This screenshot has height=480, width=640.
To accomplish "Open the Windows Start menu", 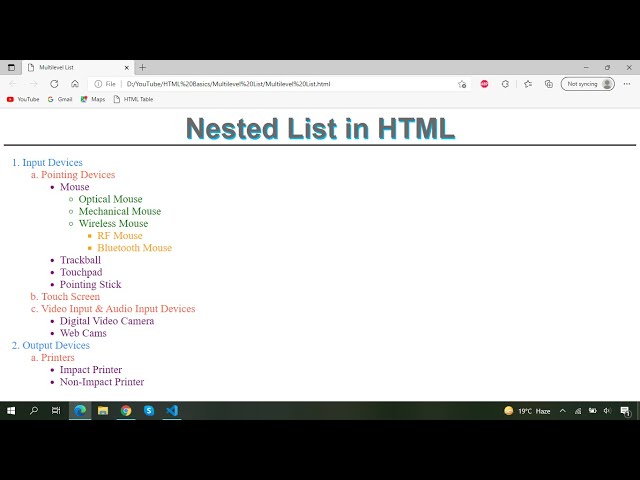I will (11, 411).
